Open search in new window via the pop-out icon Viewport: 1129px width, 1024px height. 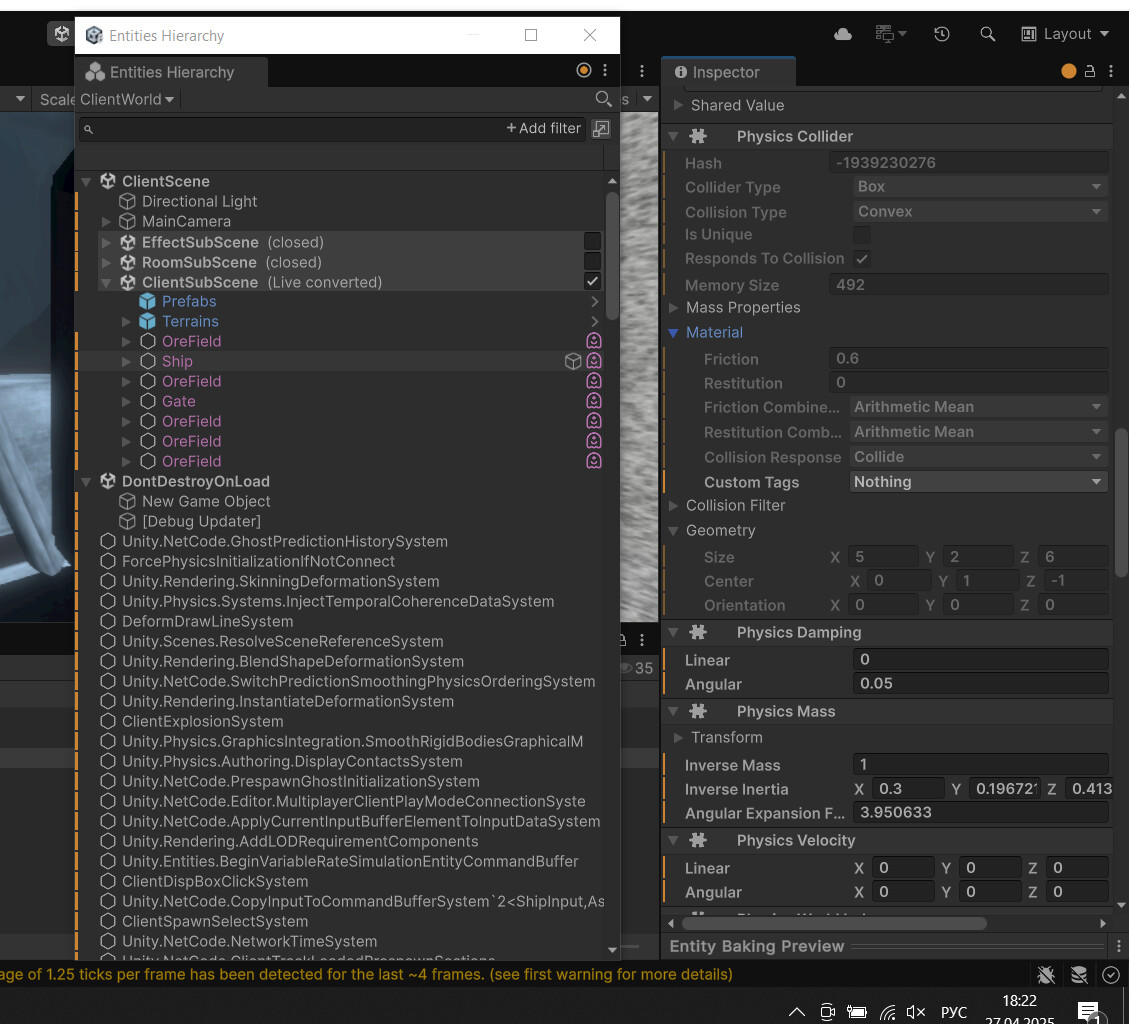click(600, 129)
